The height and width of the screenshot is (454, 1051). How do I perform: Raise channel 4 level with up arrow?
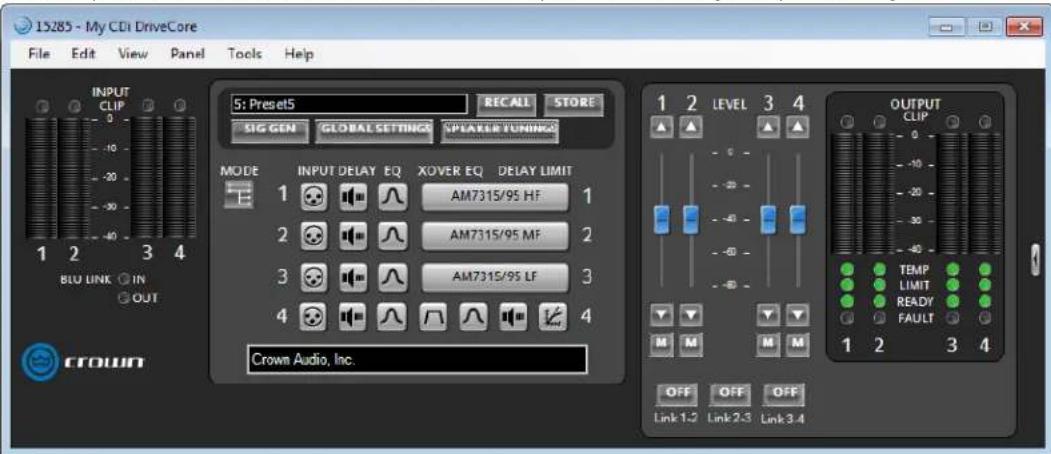point(797,126)
